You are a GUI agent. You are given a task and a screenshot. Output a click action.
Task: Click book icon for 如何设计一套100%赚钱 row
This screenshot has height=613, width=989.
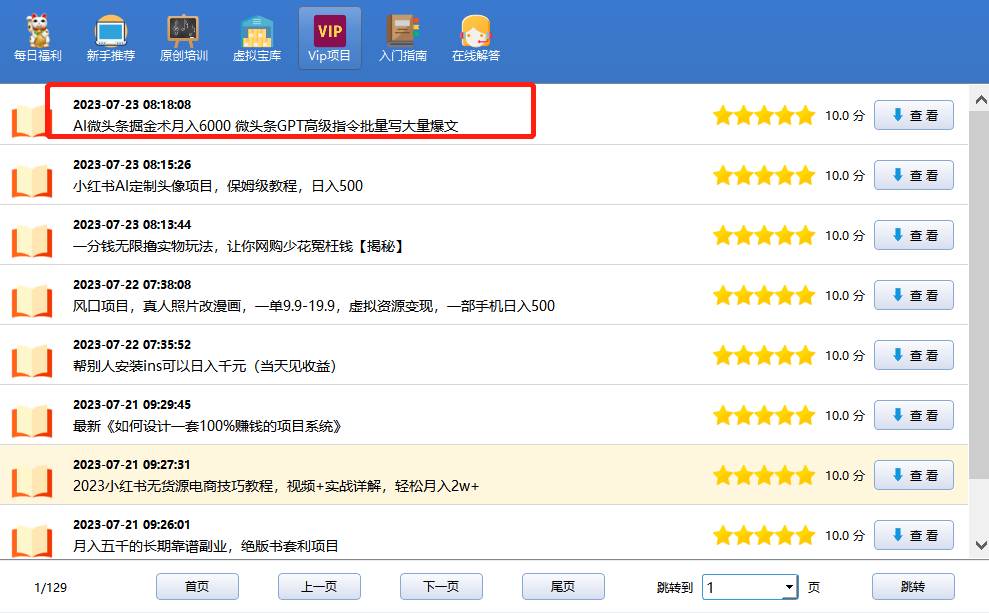32,421
